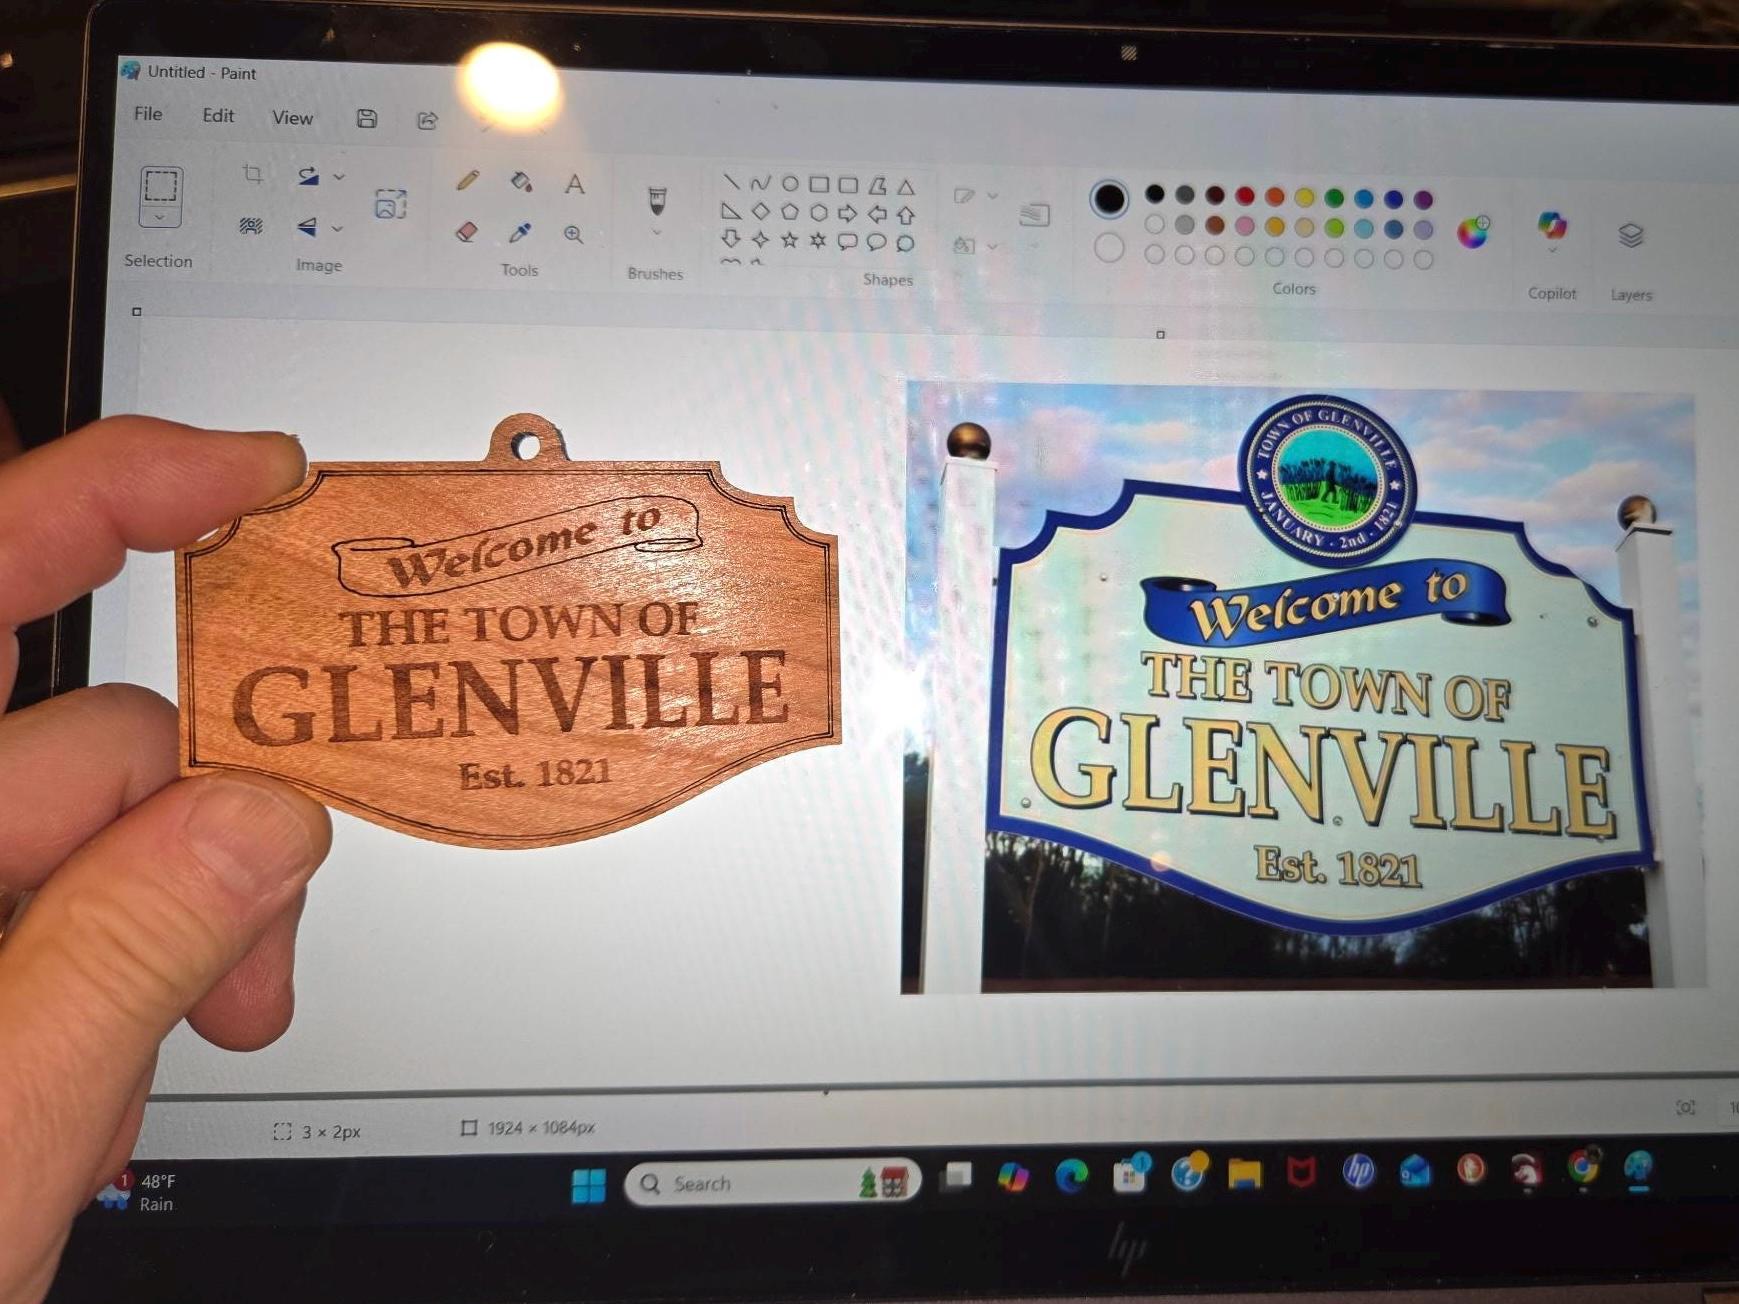This screenshot has height=1304, width=1739.
Task: Open the weather widget showing 48°F Rain
Action: pos(140,1192)
